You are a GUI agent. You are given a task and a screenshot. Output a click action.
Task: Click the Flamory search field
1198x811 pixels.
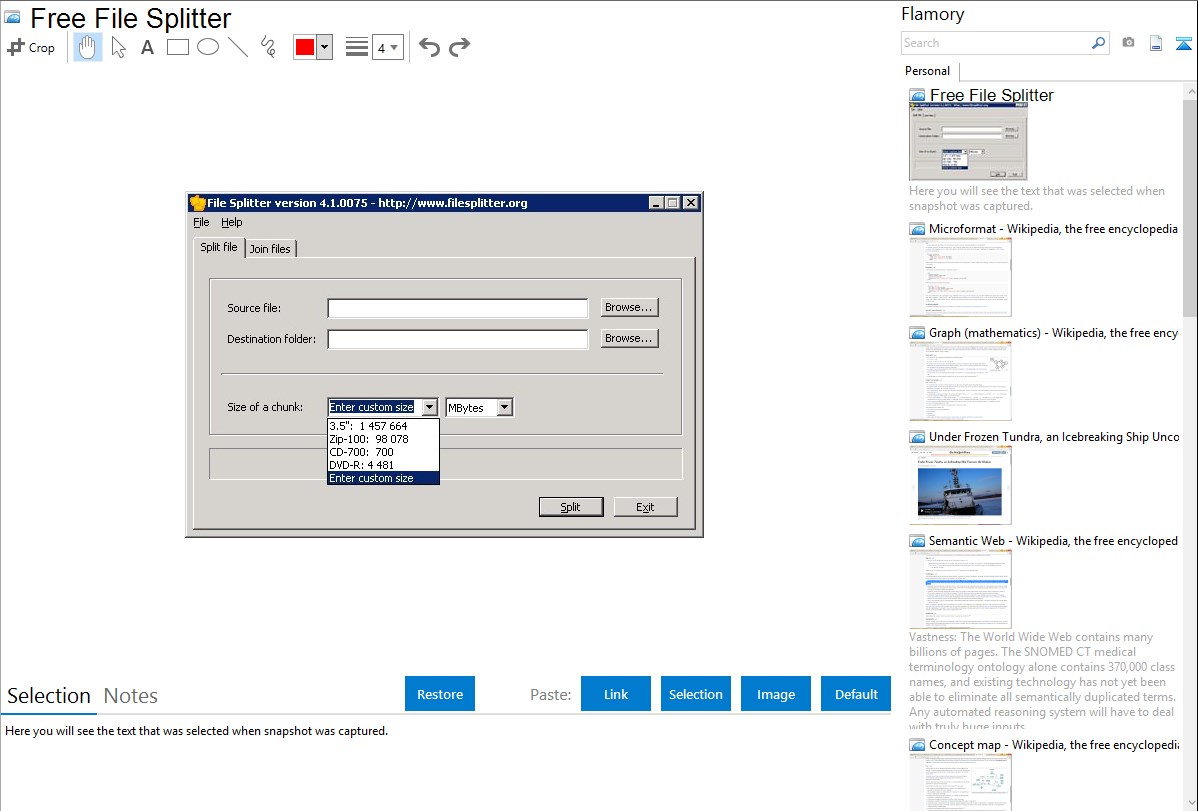[996, 43]
